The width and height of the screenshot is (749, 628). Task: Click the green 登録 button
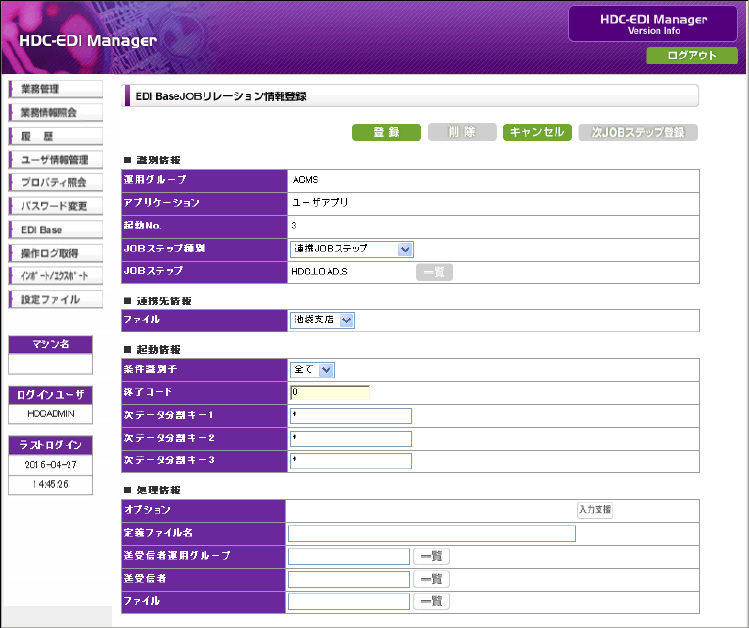[x=386, y=132]
